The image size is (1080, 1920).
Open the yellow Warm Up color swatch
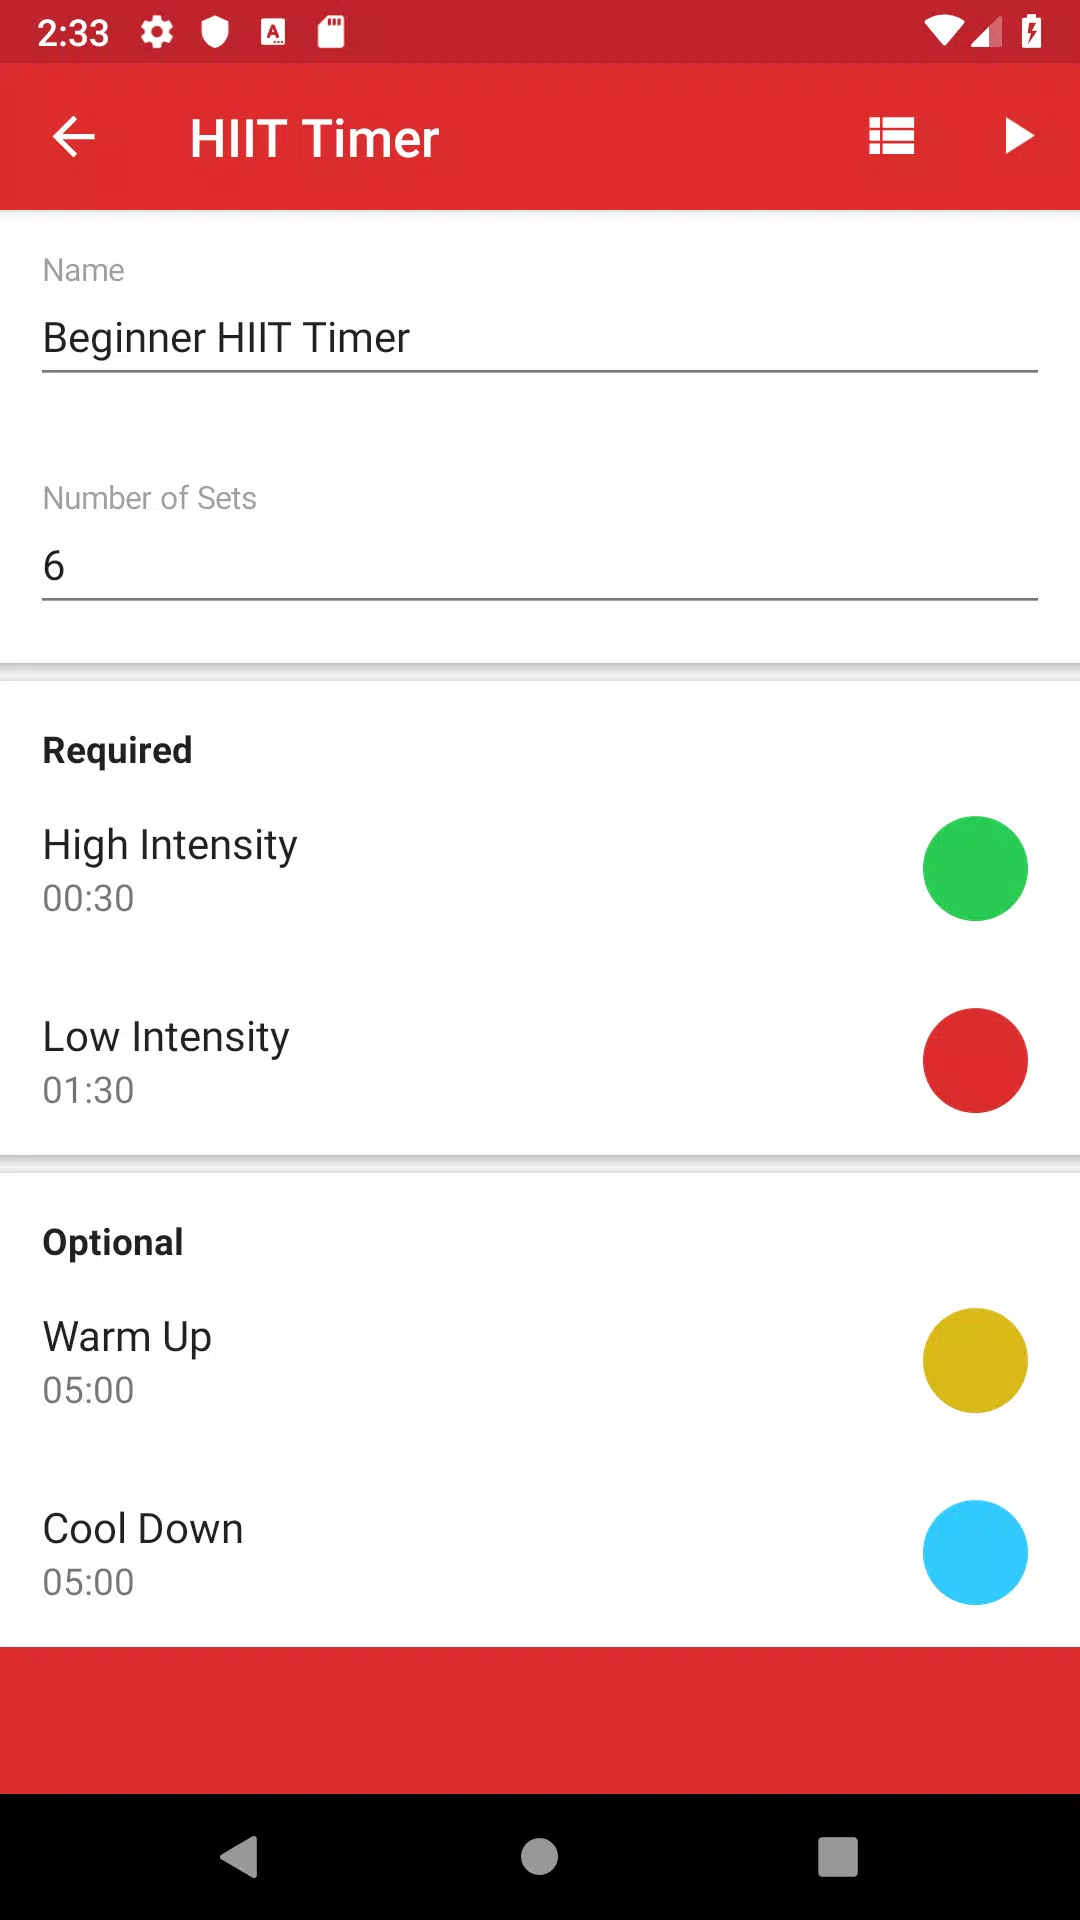[x=975, y=1360]
